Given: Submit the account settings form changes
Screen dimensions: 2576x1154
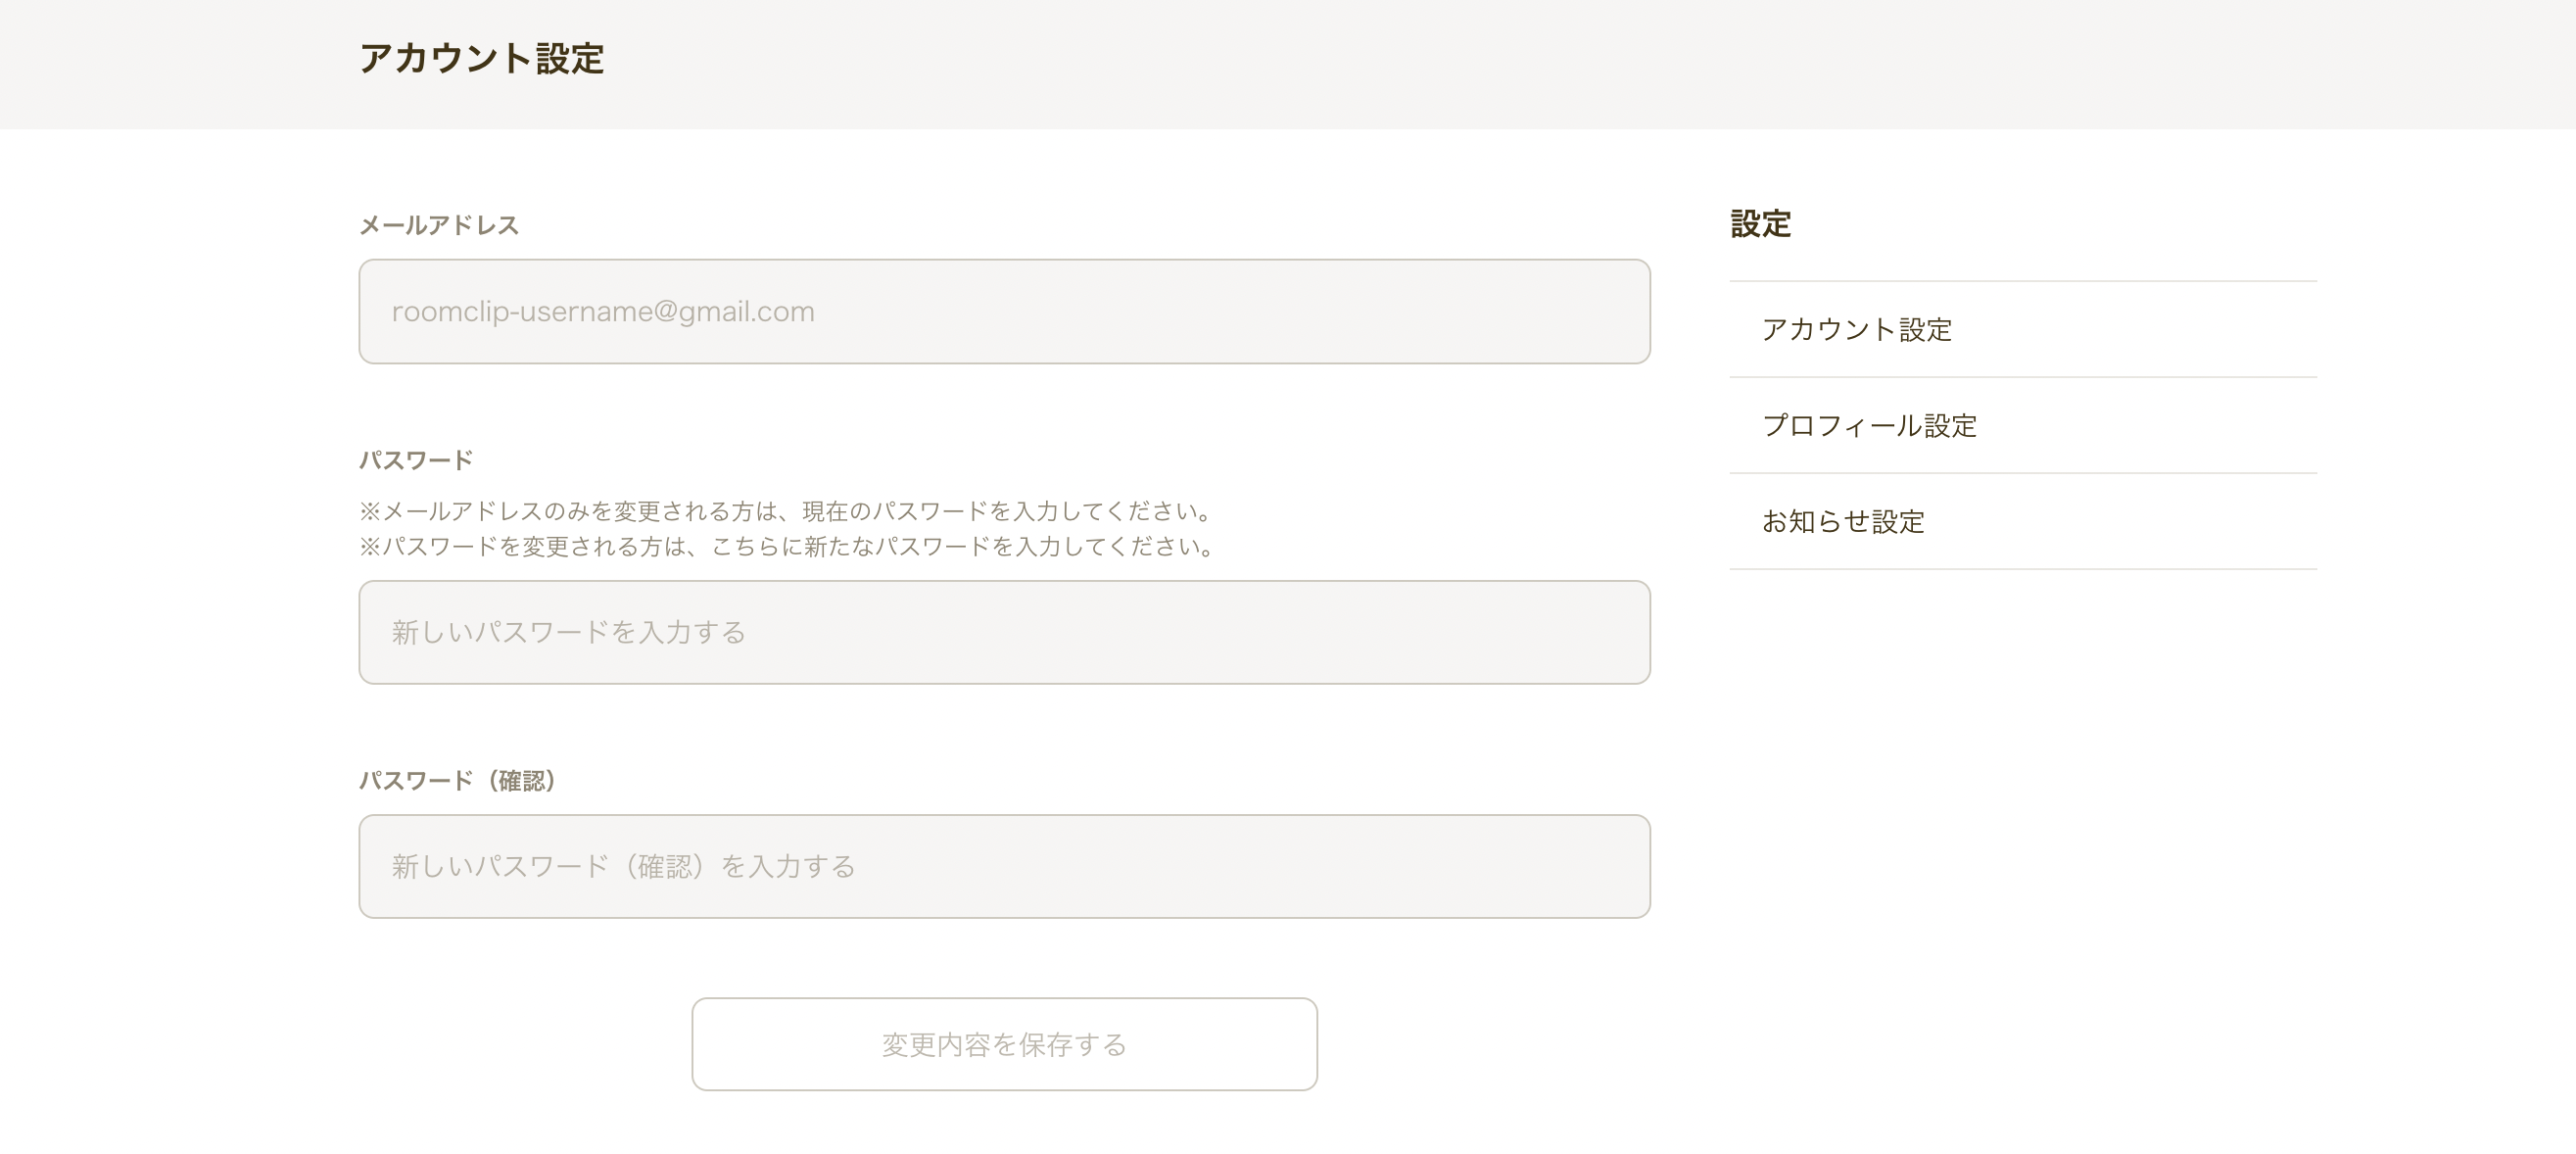Looking at the screenshot, I should (x=1004, y=1044).
